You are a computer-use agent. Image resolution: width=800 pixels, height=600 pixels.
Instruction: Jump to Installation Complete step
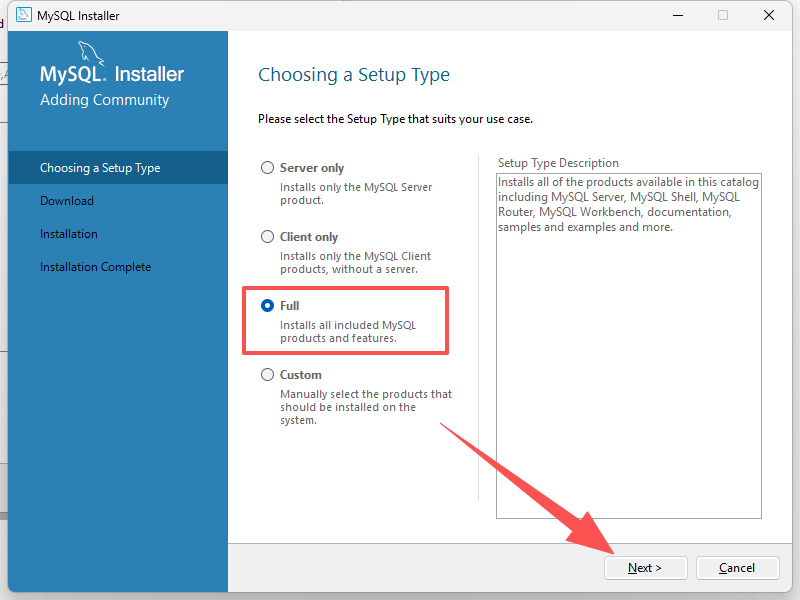click(95, 267)
